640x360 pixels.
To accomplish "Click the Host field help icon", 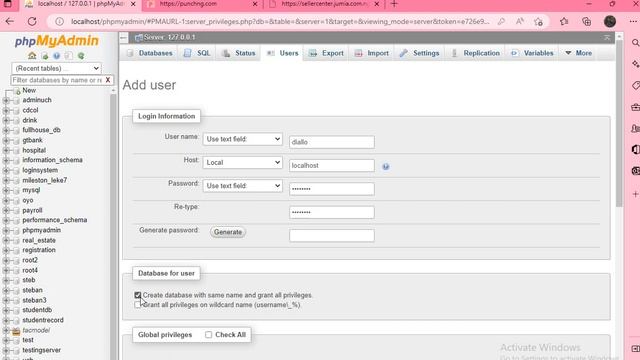I will (x=385, y=167).
